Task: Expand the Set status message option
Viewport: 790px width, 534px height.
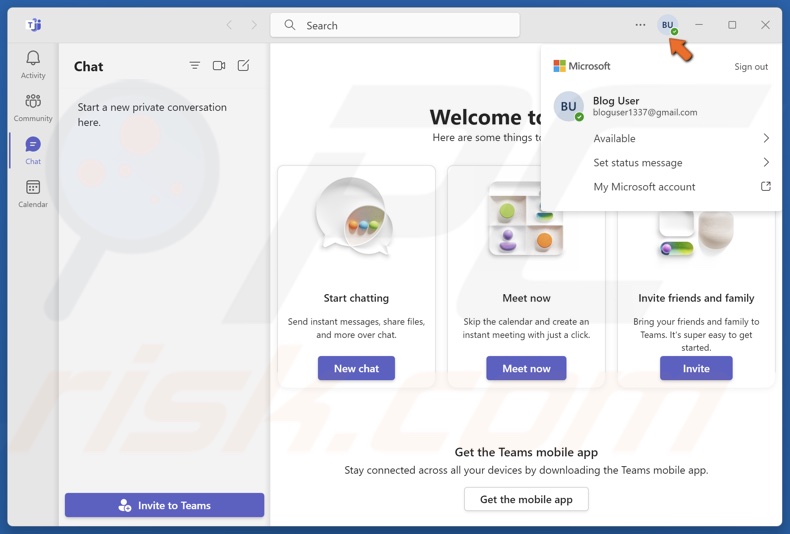Action: coord(680,163)
